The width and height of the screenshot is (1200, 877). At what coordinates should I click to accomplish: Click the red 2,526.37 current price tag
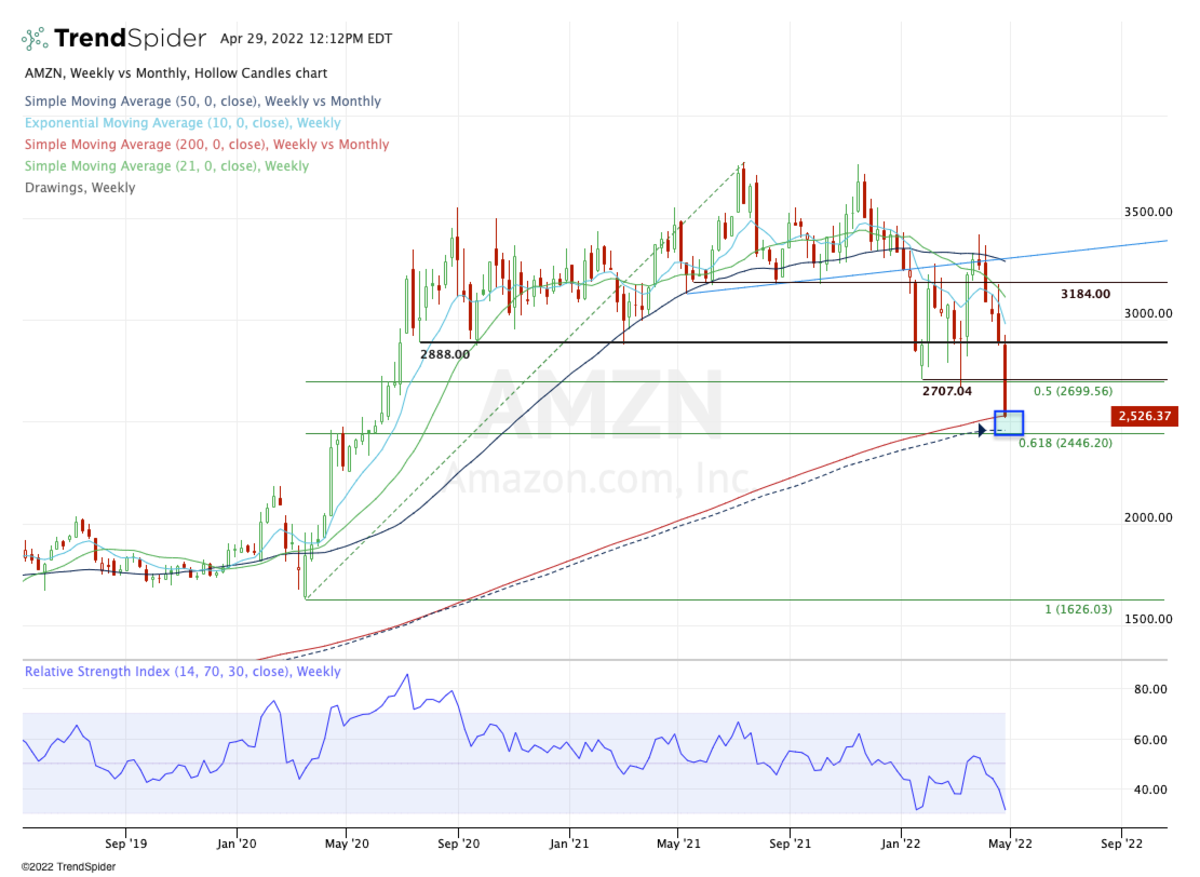[x=1145, y=415]
